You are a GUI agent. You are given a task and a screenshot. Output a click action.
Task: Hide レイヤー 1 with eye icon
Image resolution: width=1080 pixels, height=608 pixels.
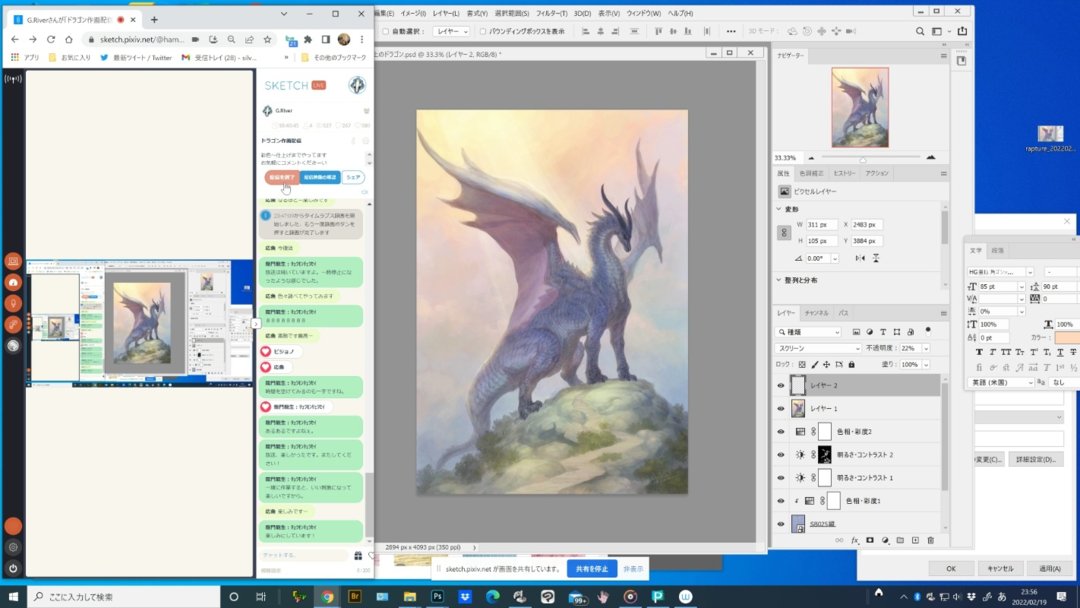[780, 408]
